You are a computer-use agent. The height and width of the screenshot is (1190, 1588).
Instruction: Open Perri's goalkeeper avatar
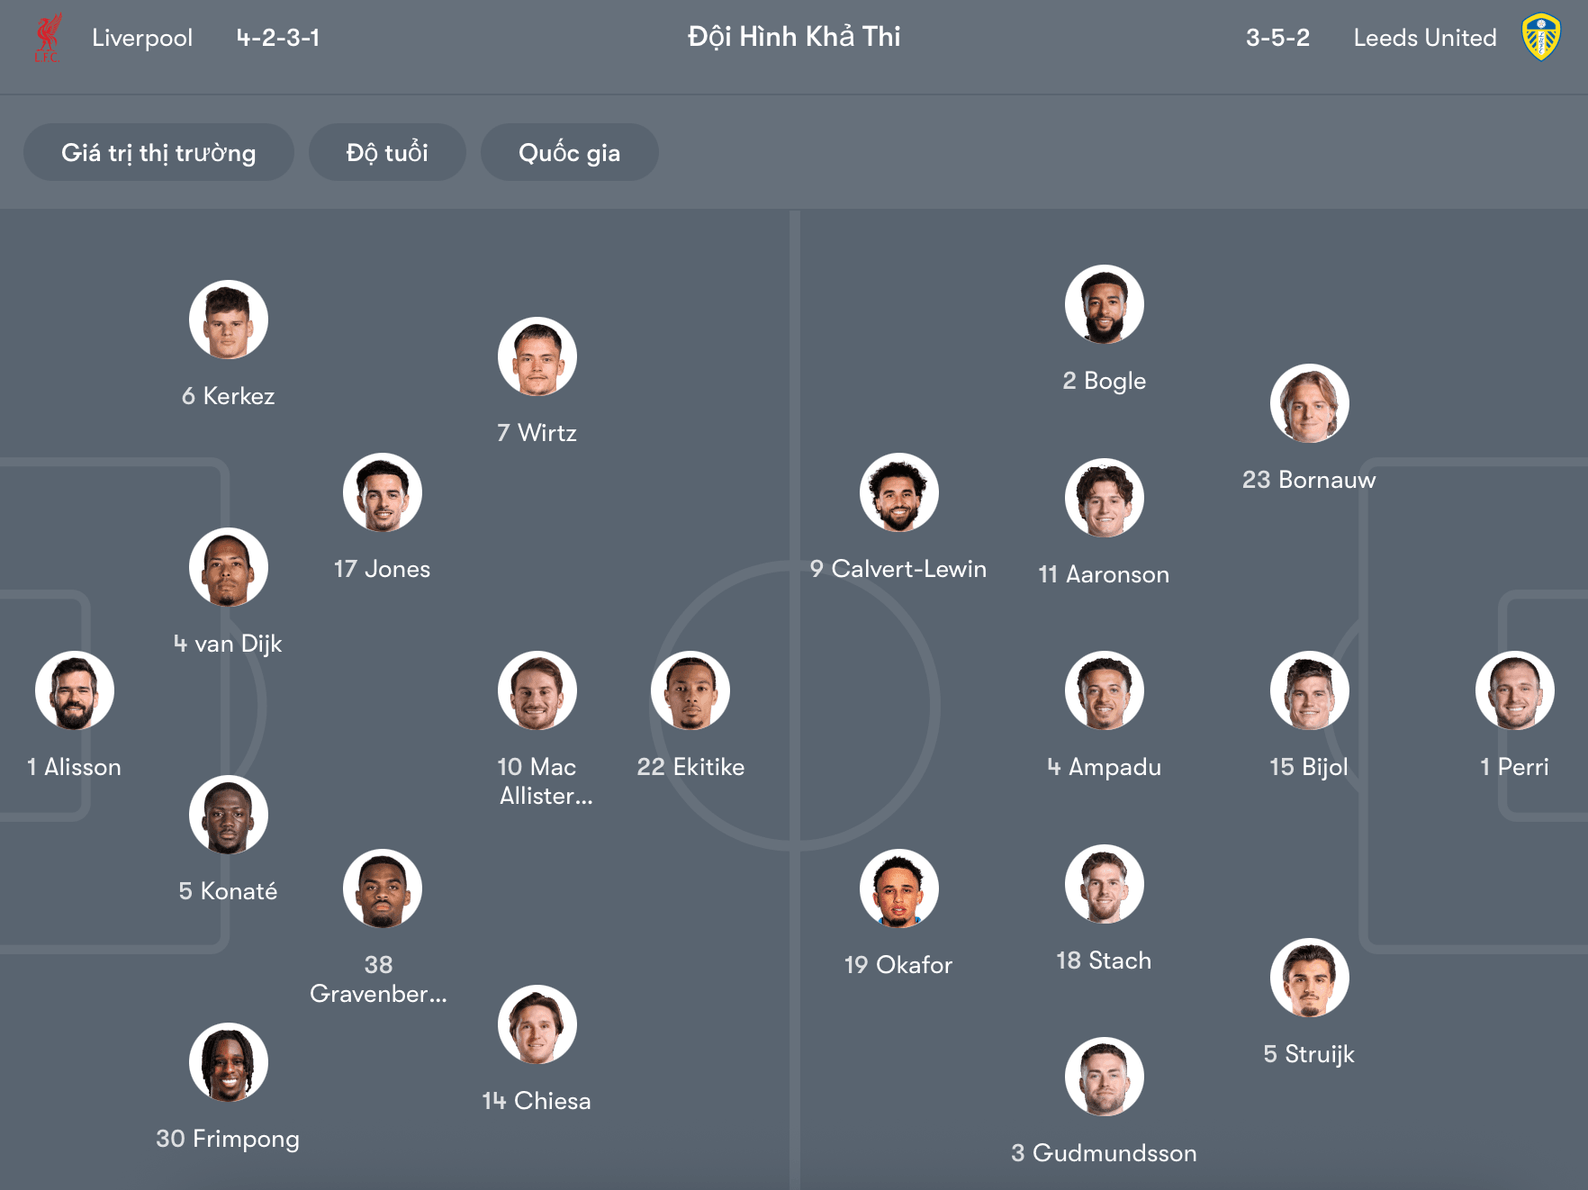[x=1515, y=689]
